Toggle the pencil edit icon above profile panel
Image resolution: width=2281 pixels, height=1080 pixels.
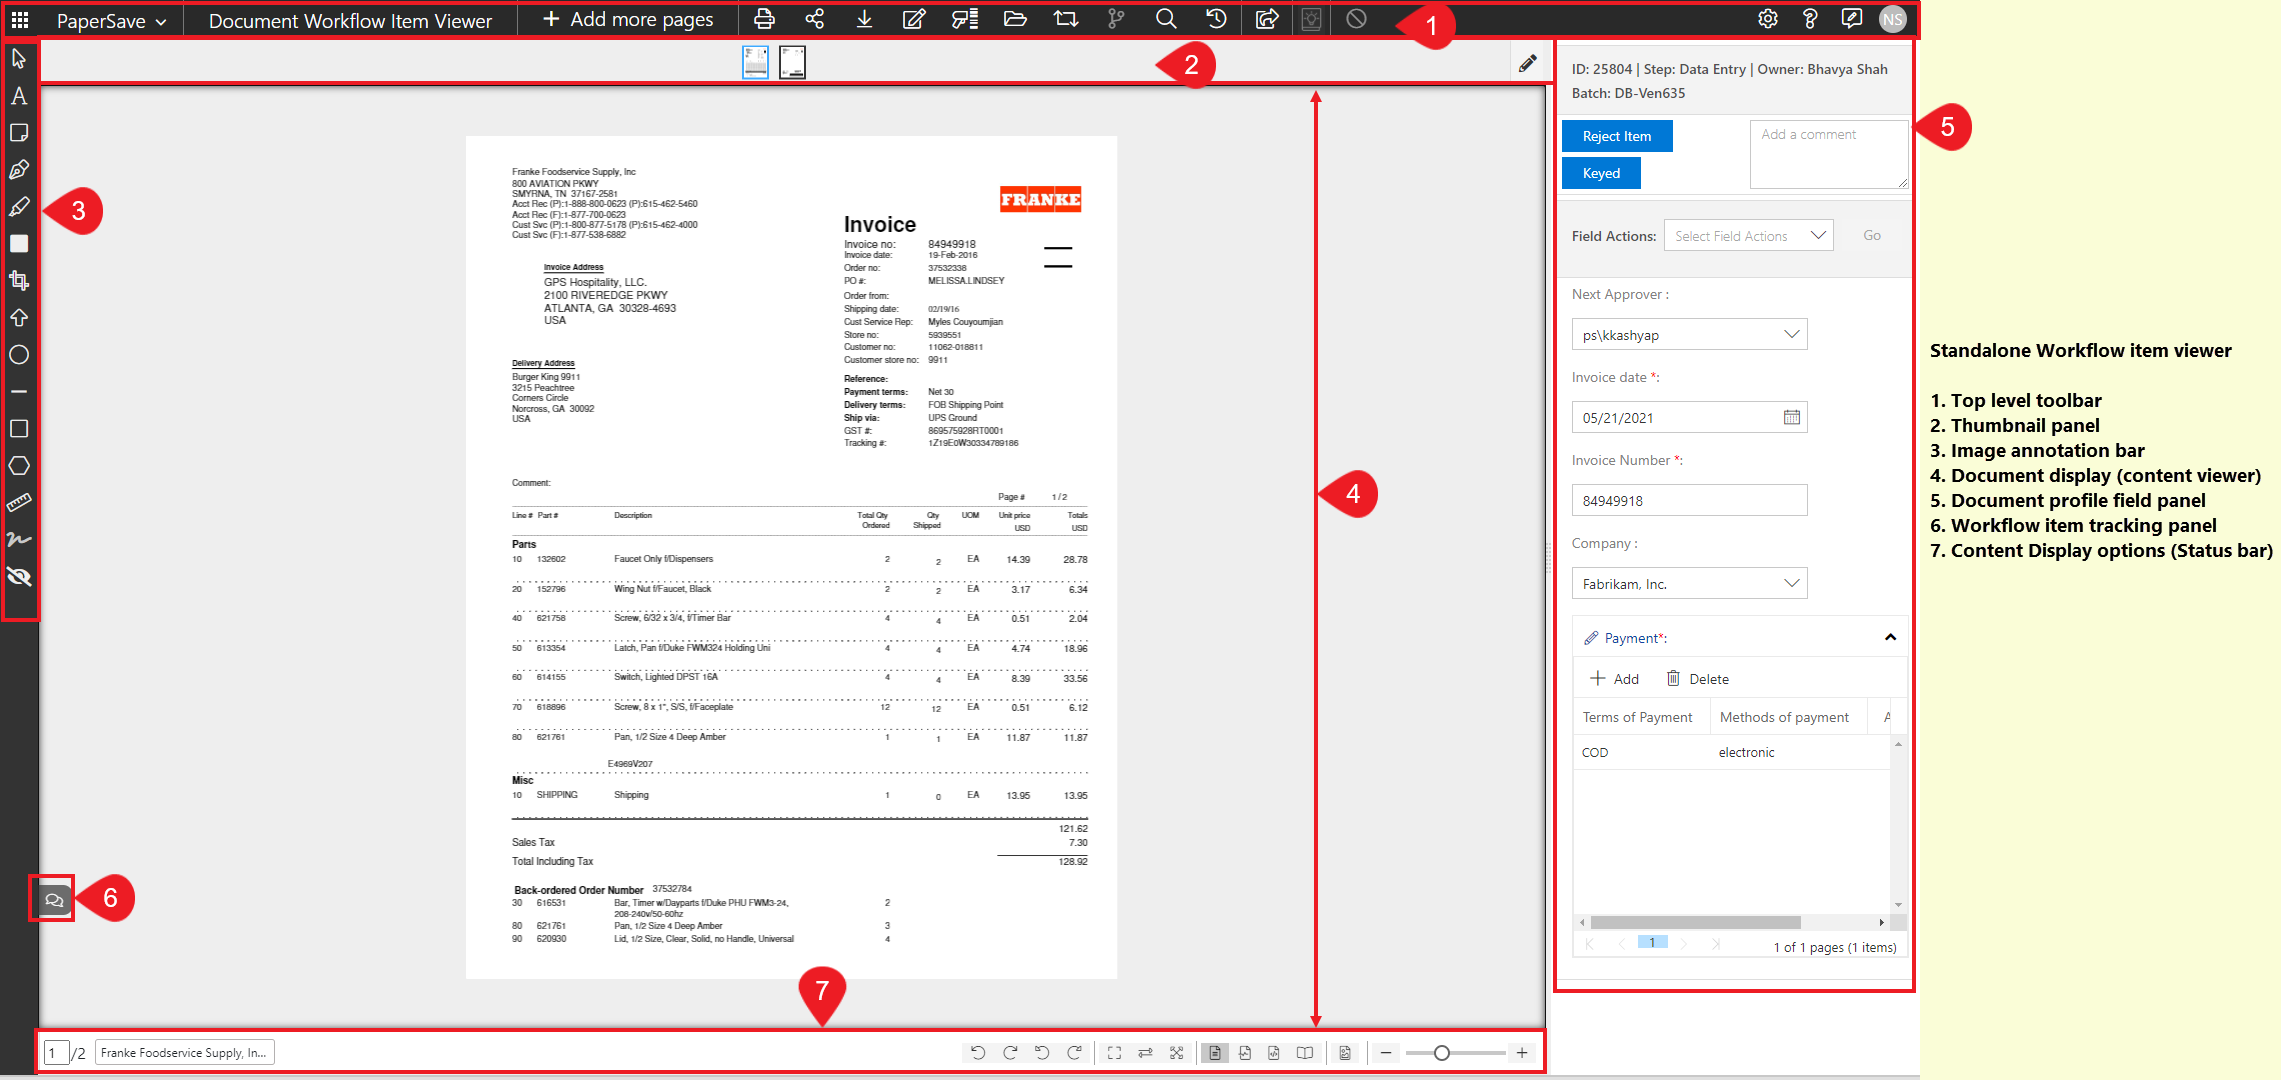pyautogui.click(x=1528, y=63)
